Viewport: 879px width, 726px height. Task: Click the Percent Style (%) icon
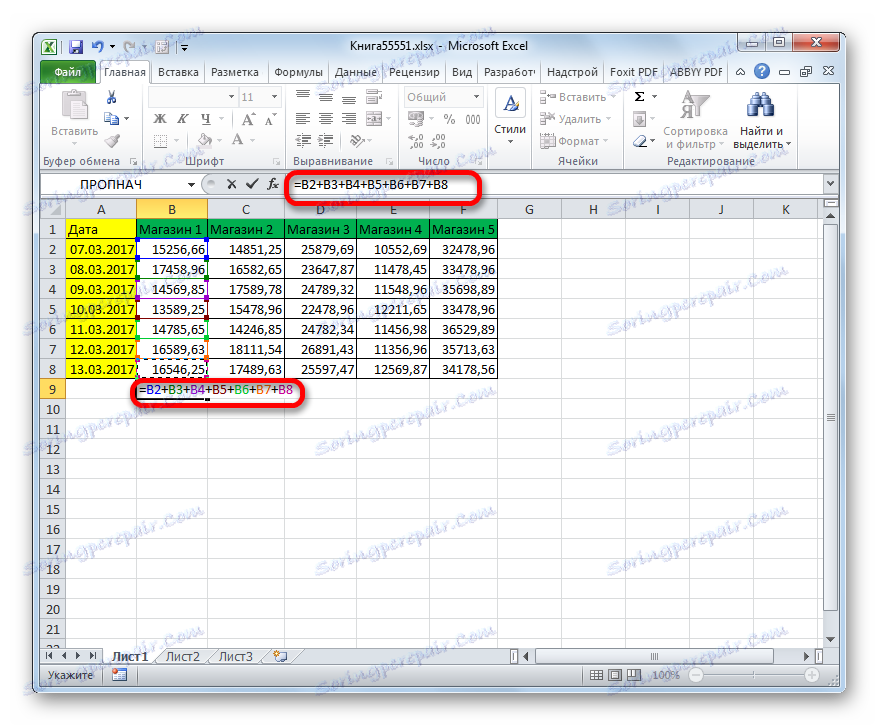[x=450, y=119]
